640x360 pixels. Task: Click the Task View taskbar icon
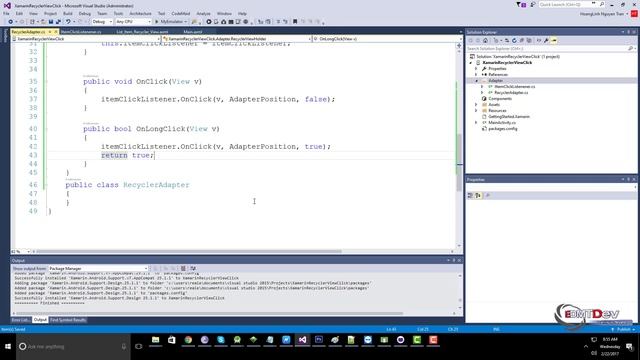coord(139,347)
